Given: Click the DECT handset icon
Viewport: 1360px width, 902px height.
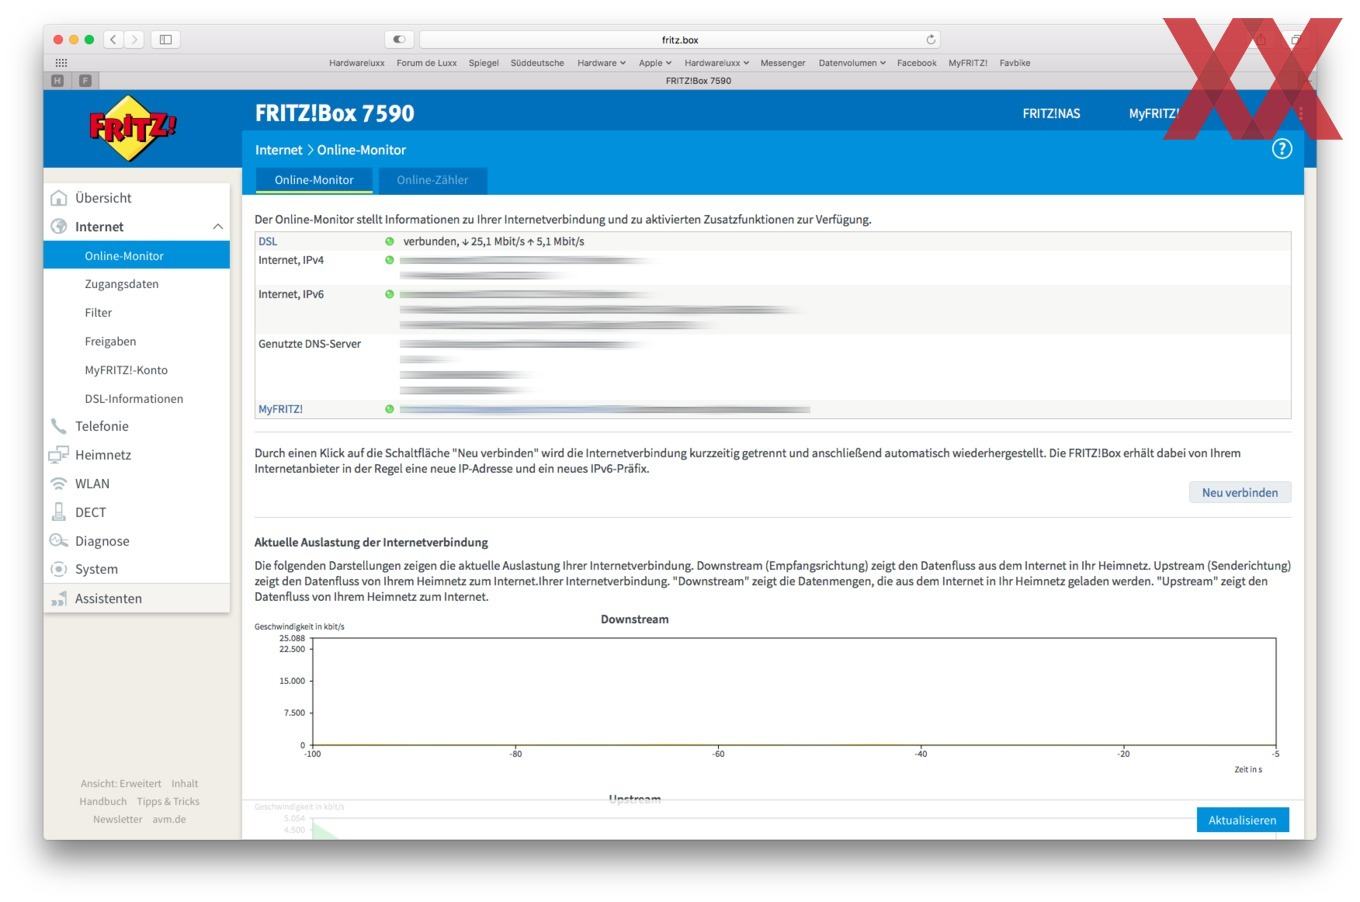Looking at the screenshot, I should 59,512.
